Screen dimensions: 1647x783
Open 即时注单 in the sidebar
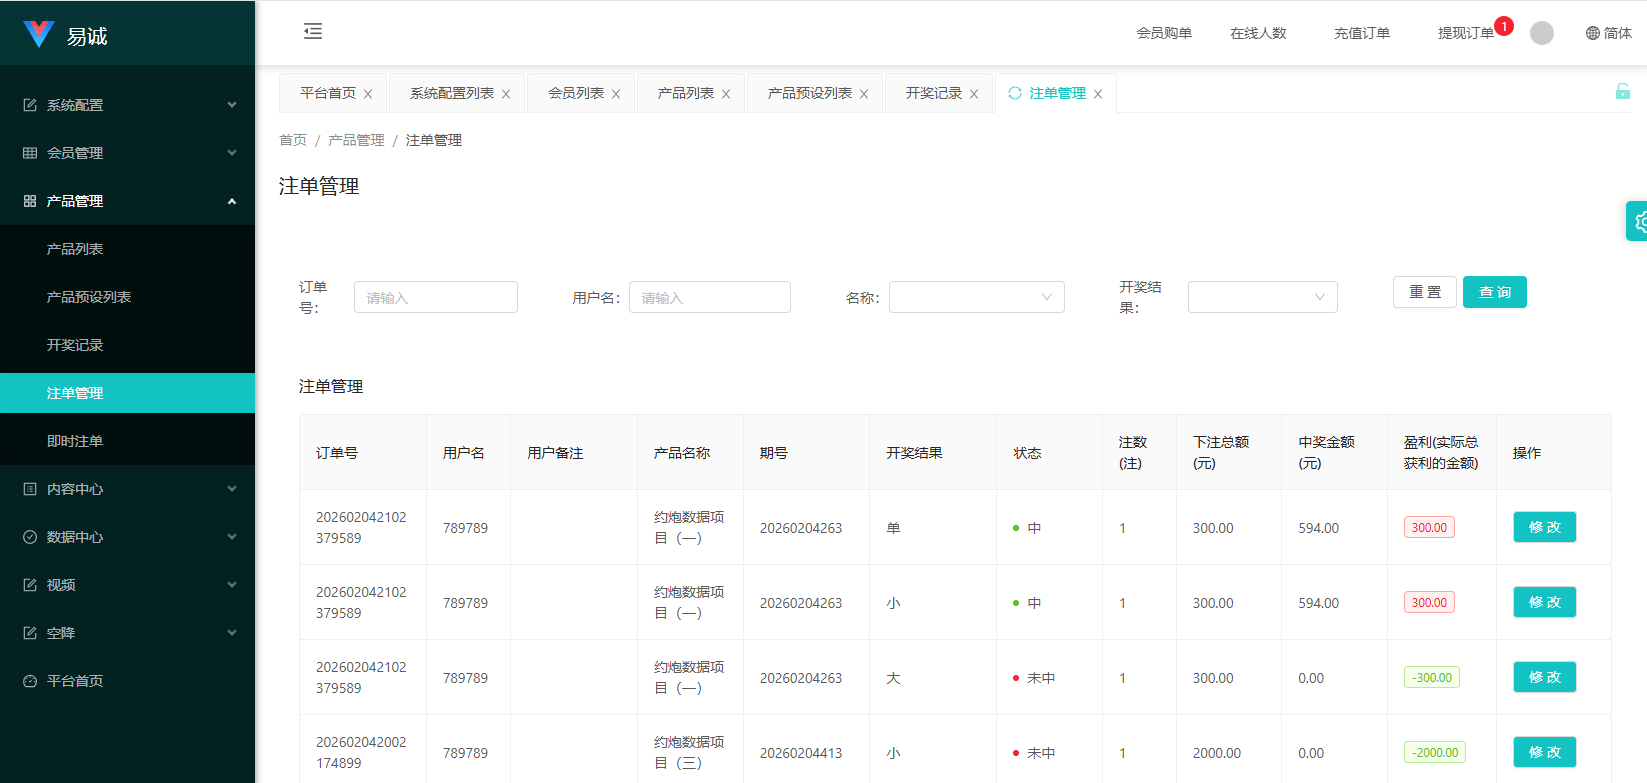click(75, 441)
